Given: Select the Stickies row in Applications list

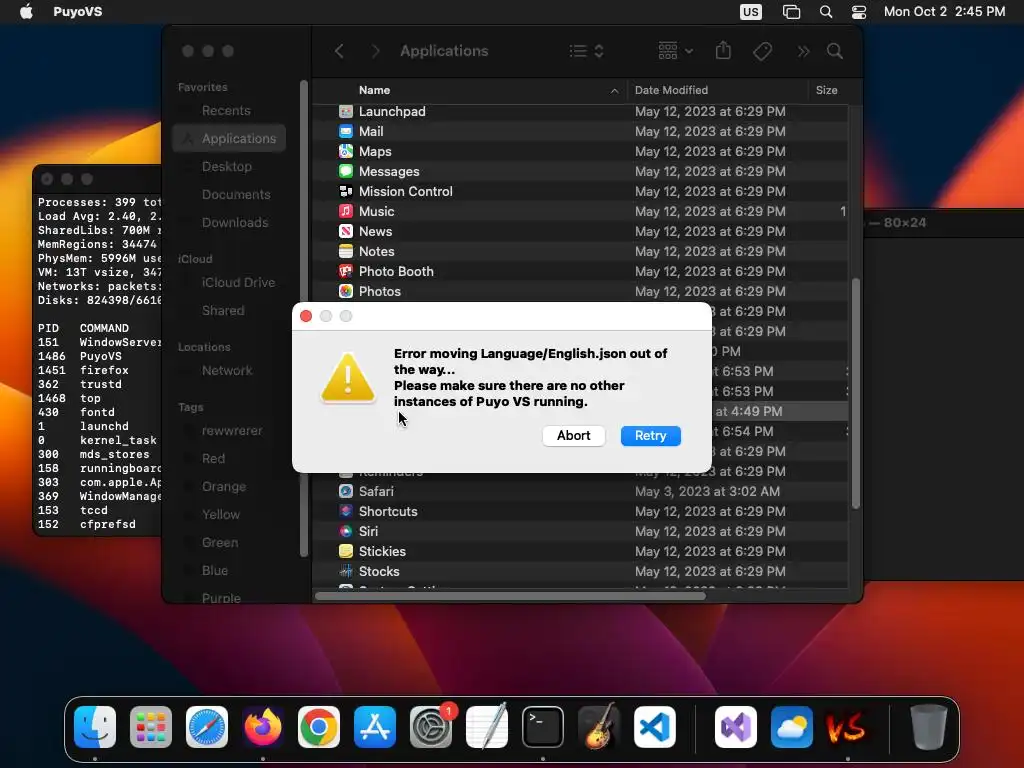Looking at the screenshot, I should point(581,551).
